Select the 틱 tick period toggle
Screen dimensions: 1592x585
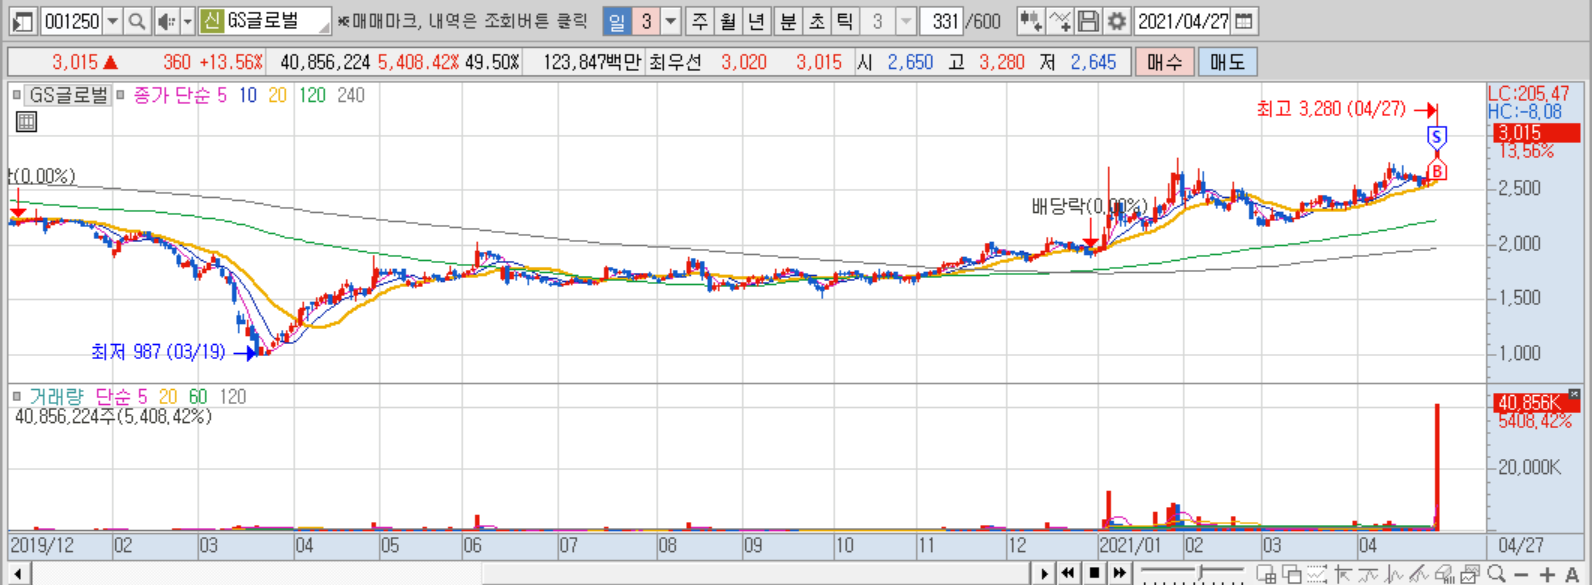tap(845, 21)
